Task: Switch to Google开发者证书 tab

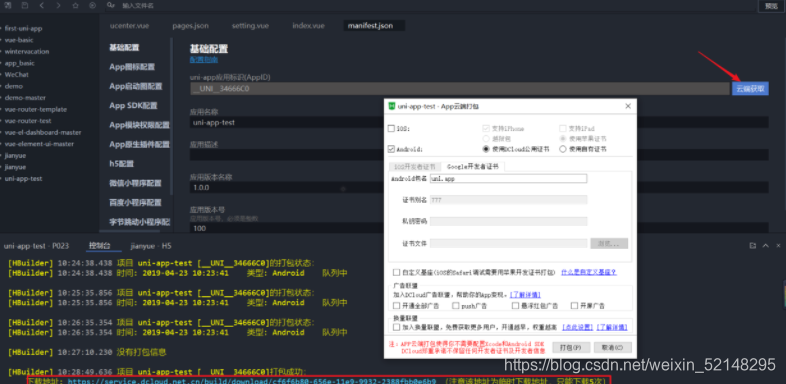Action: click(x=473, y=167)
